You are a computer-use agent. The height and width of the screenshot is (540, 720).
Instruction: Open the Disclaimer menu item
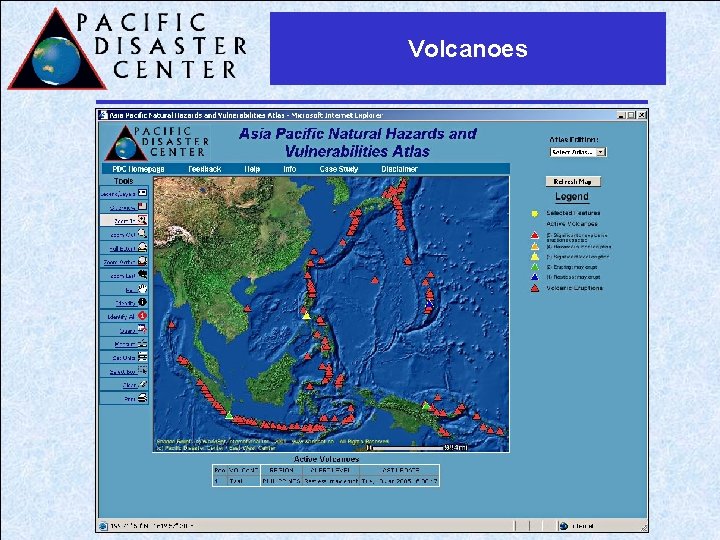(399, 169)
